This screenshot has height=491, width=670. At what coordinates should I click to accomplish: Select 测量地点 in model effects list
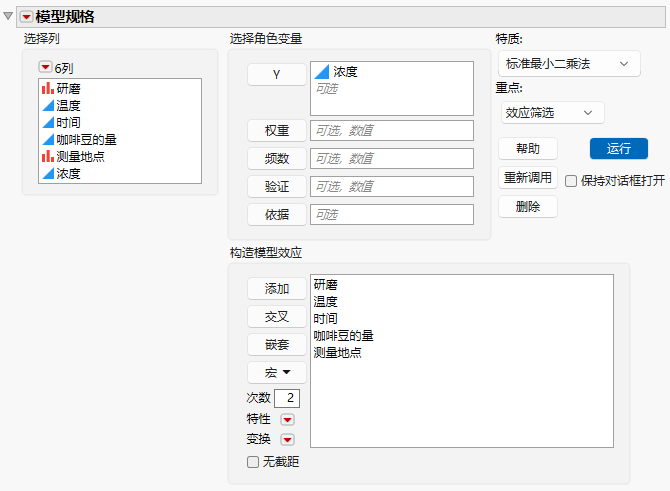coord(338,353)
